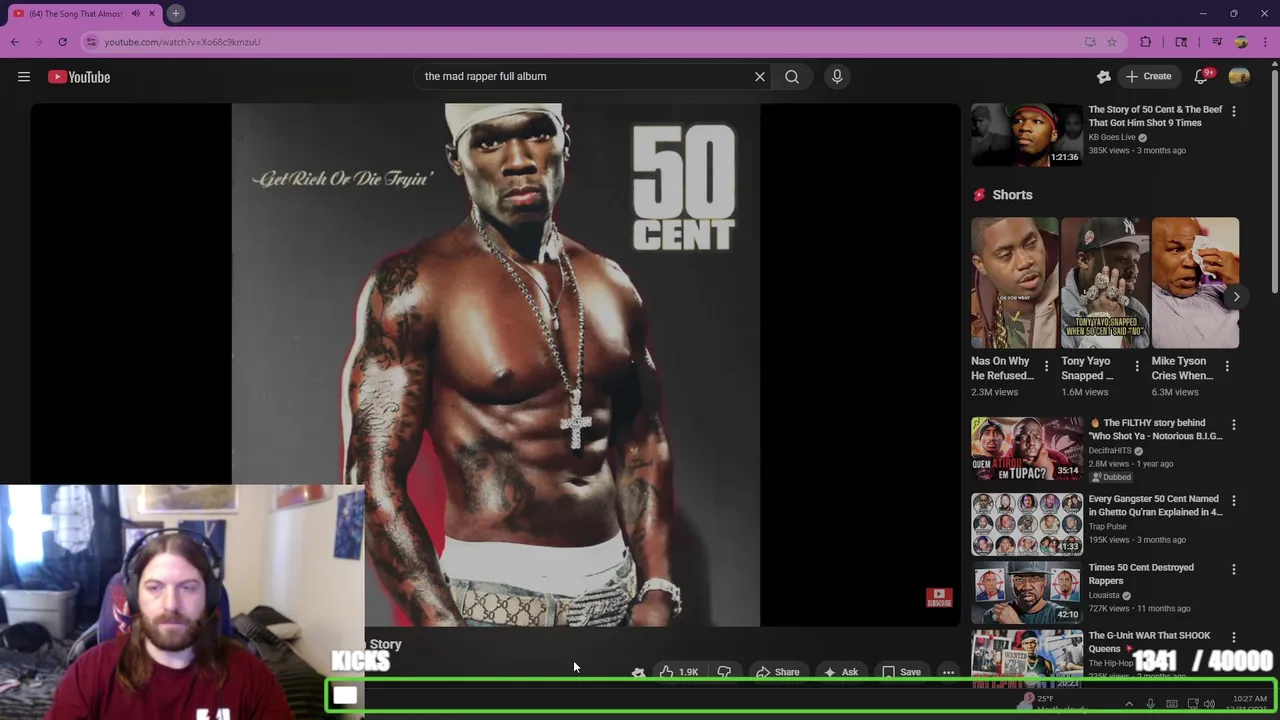Go to YouTube home via logo
This screenshot has height=720, width=1280.
[x=79, y=77]
